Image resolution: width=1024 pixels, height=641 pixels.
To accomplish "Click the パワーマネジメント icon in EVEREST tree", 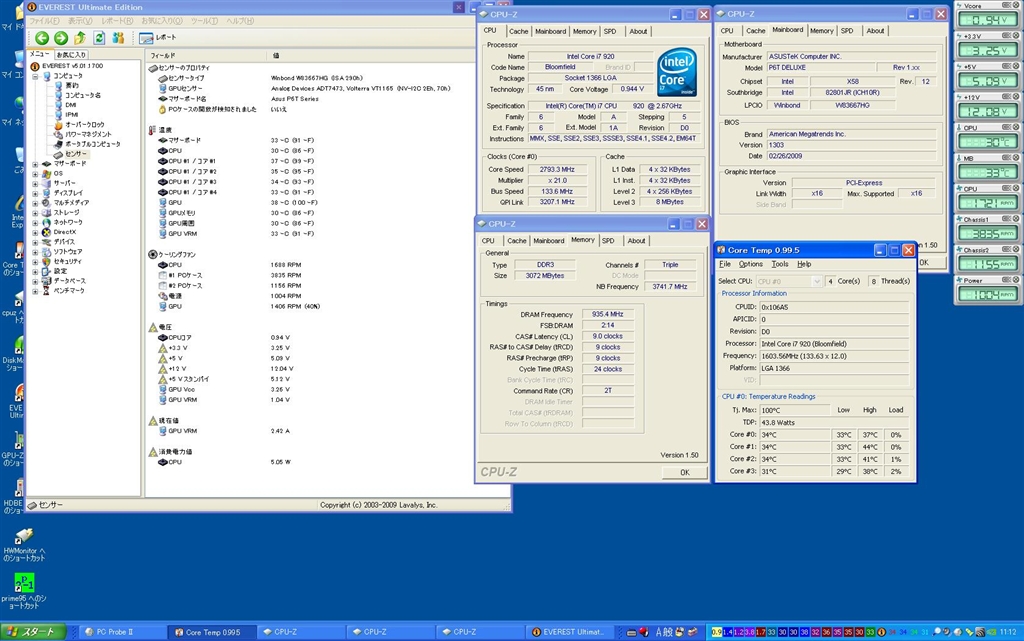I will coord(58,134).
